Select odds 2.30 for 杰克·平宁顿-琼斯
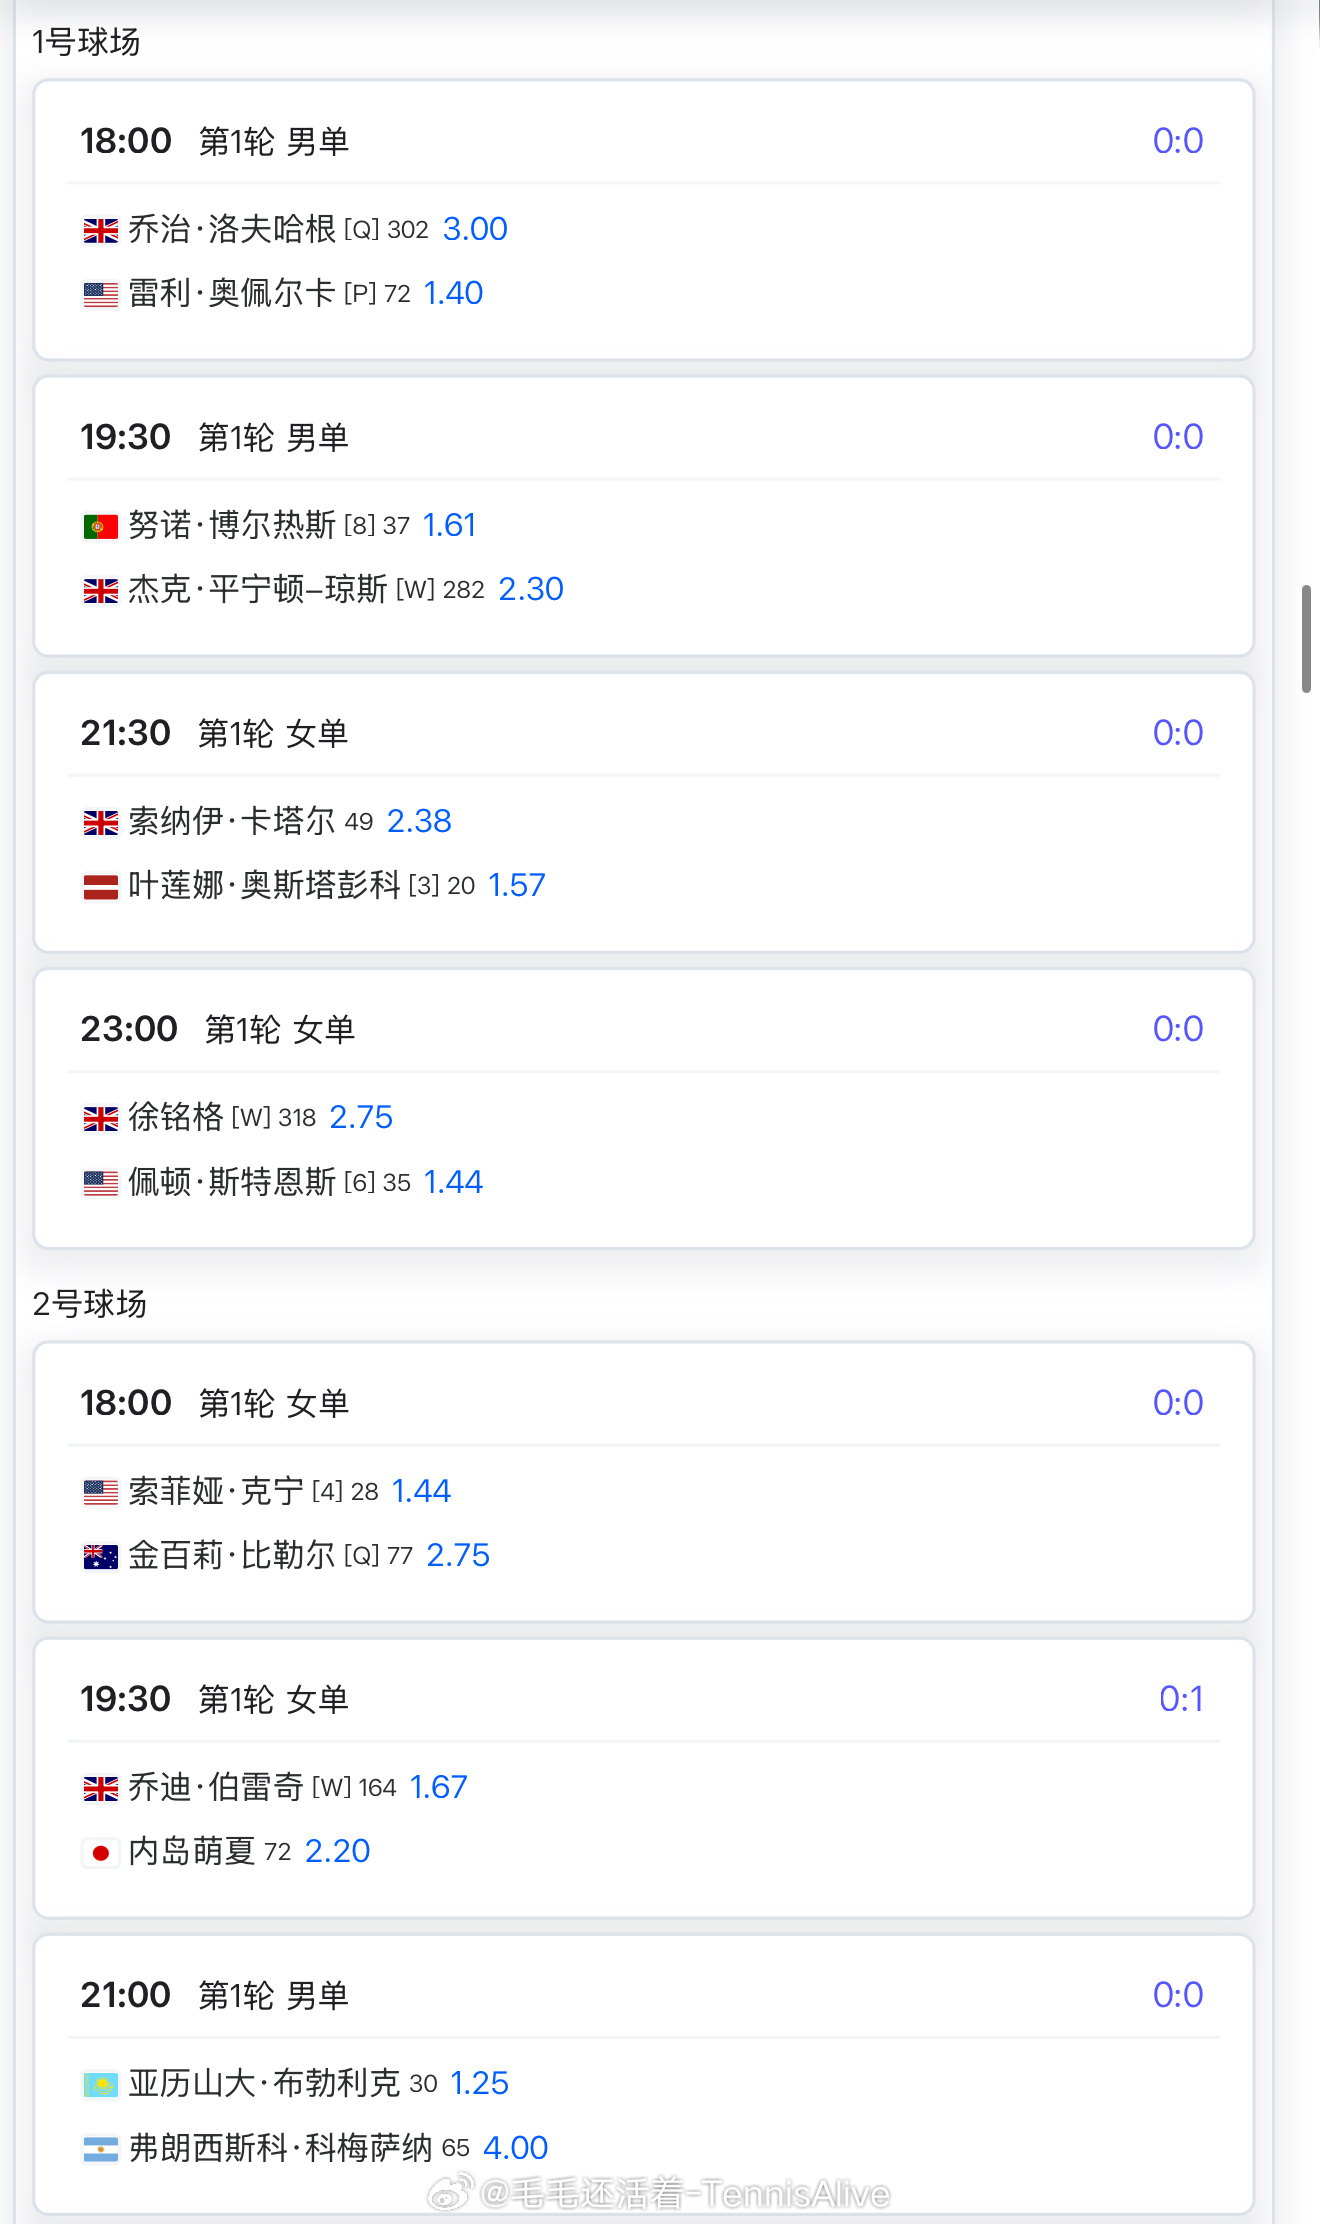The width and height of the screenshot is (1320, 2224). point(531,589)
